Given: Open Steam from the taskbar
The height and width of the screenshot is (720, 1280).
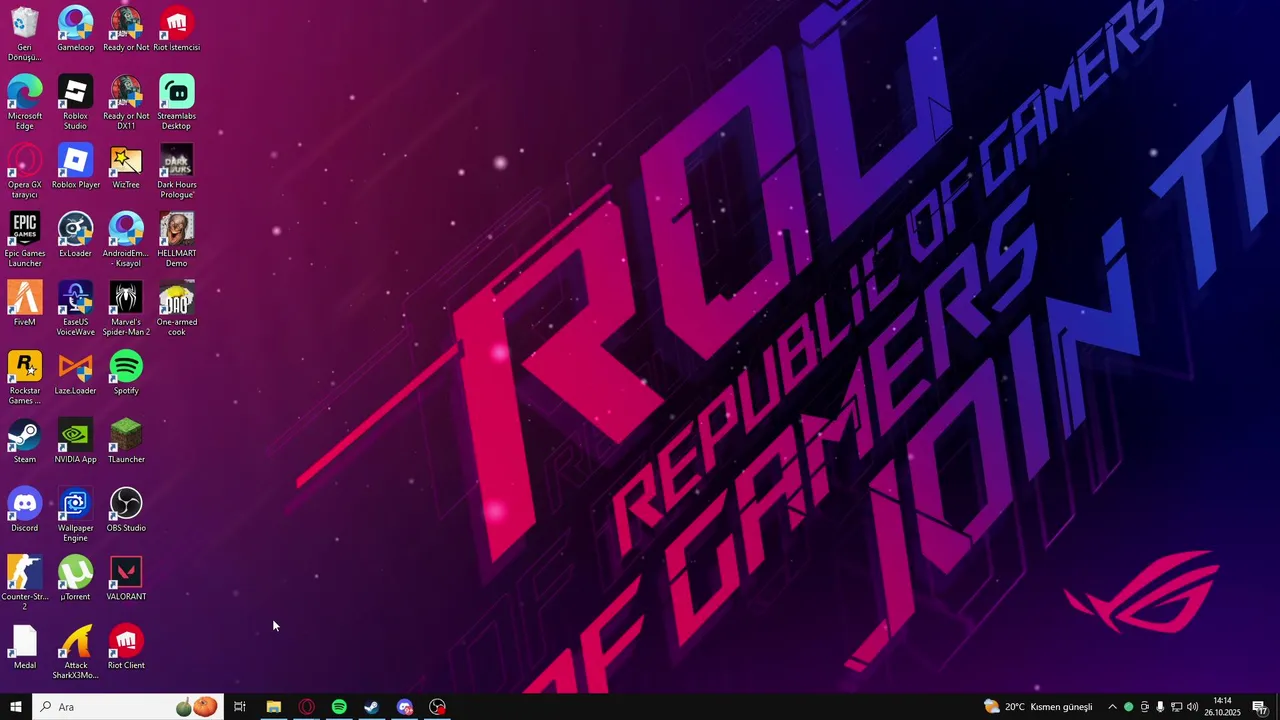Looking at the screenshot, I should [x=371, y=707].
